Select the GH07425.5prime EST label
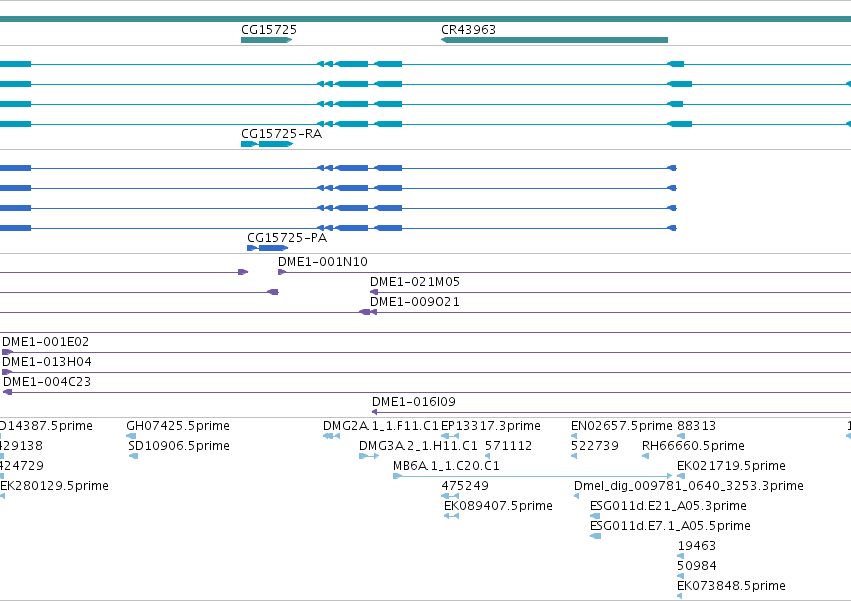Screen dimensions: 851x601 [x=178, y=426]
